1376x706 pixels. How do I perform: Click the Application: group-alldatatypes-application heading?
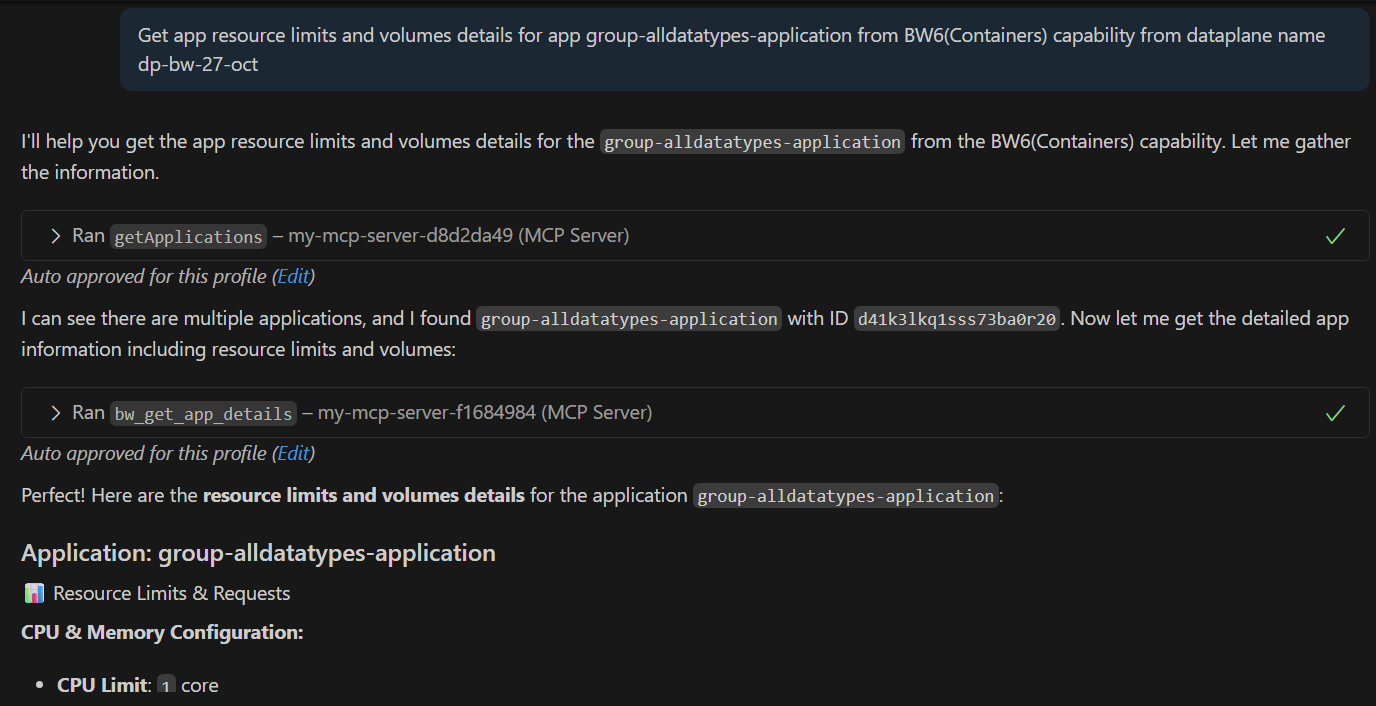pos(258,553)
